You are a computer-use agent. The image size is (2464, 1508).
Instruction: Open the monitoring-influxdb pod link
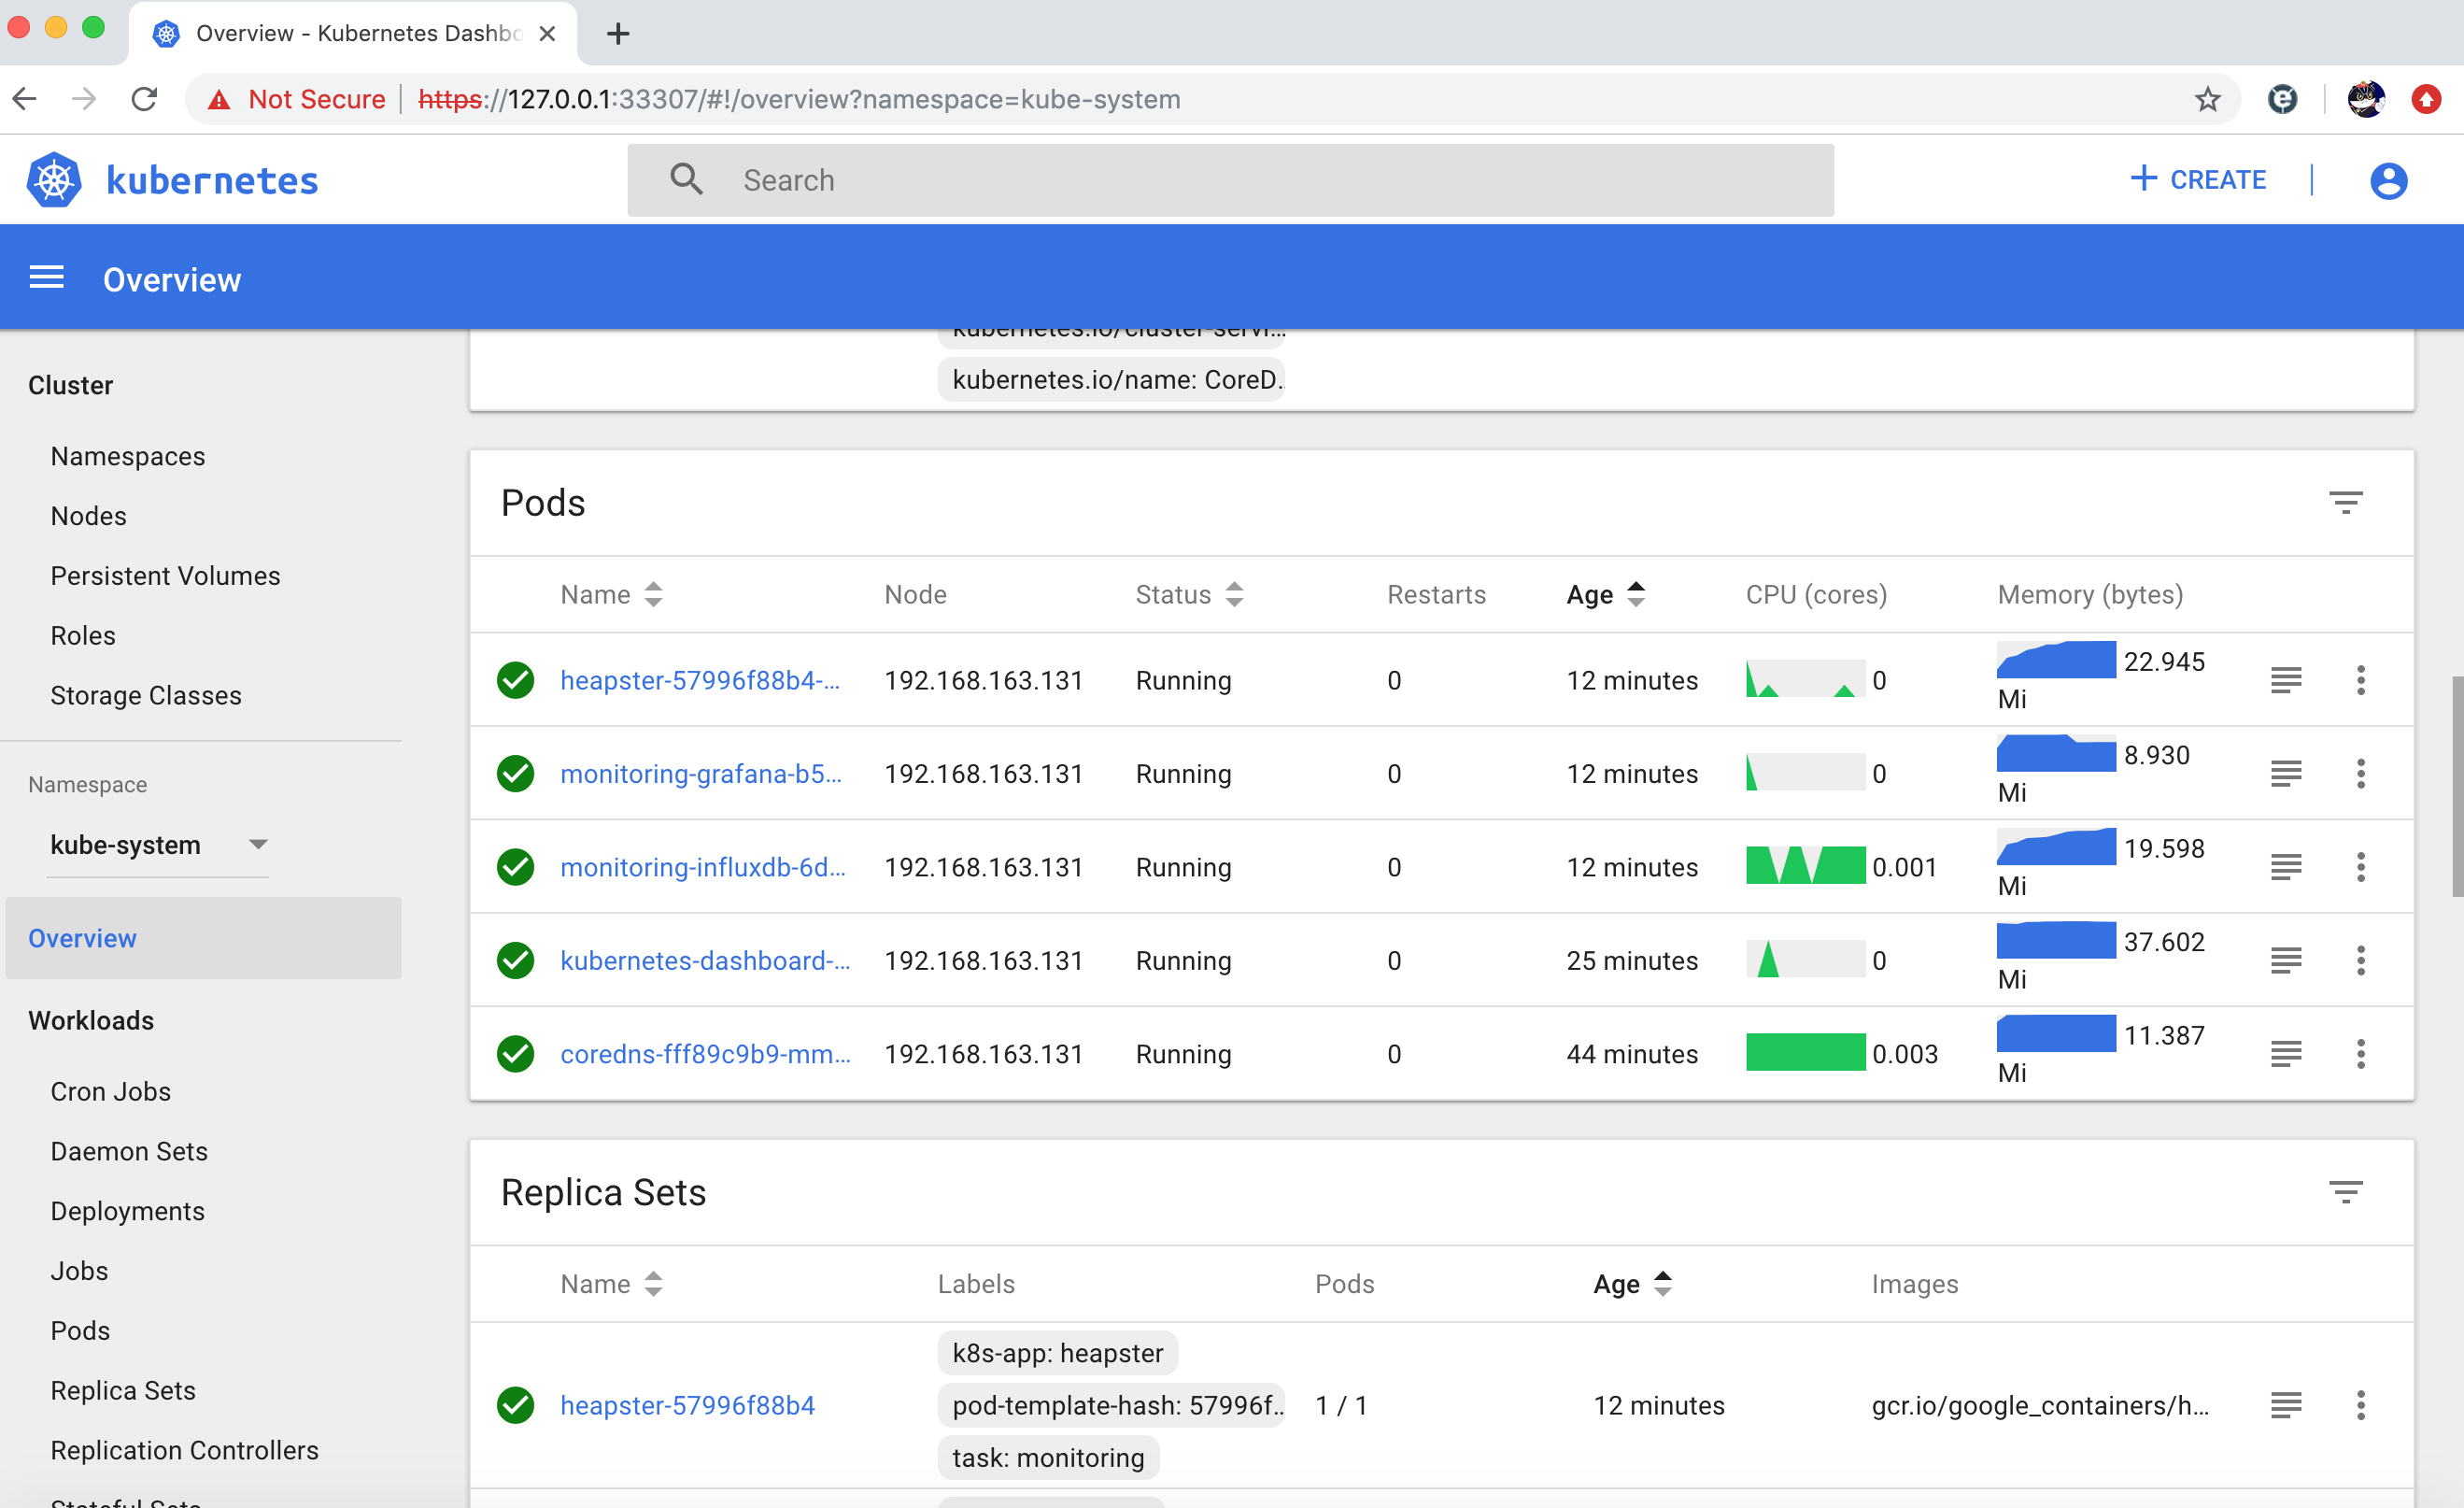tap(702, 867)
